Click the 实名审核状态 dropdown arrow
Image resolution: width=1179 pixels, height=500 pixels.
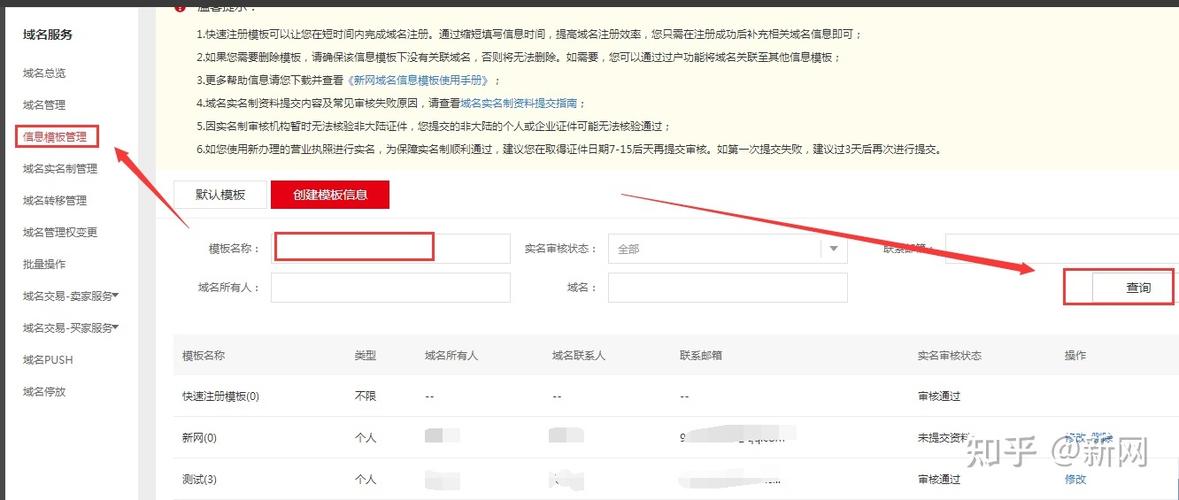[x=833, y=249]
